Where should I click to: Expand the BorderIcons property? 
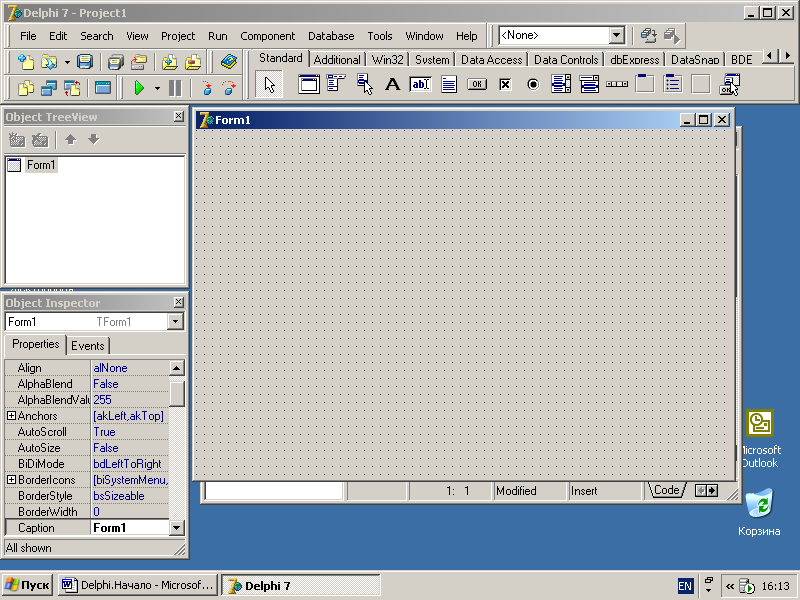[x=11, y=480]
